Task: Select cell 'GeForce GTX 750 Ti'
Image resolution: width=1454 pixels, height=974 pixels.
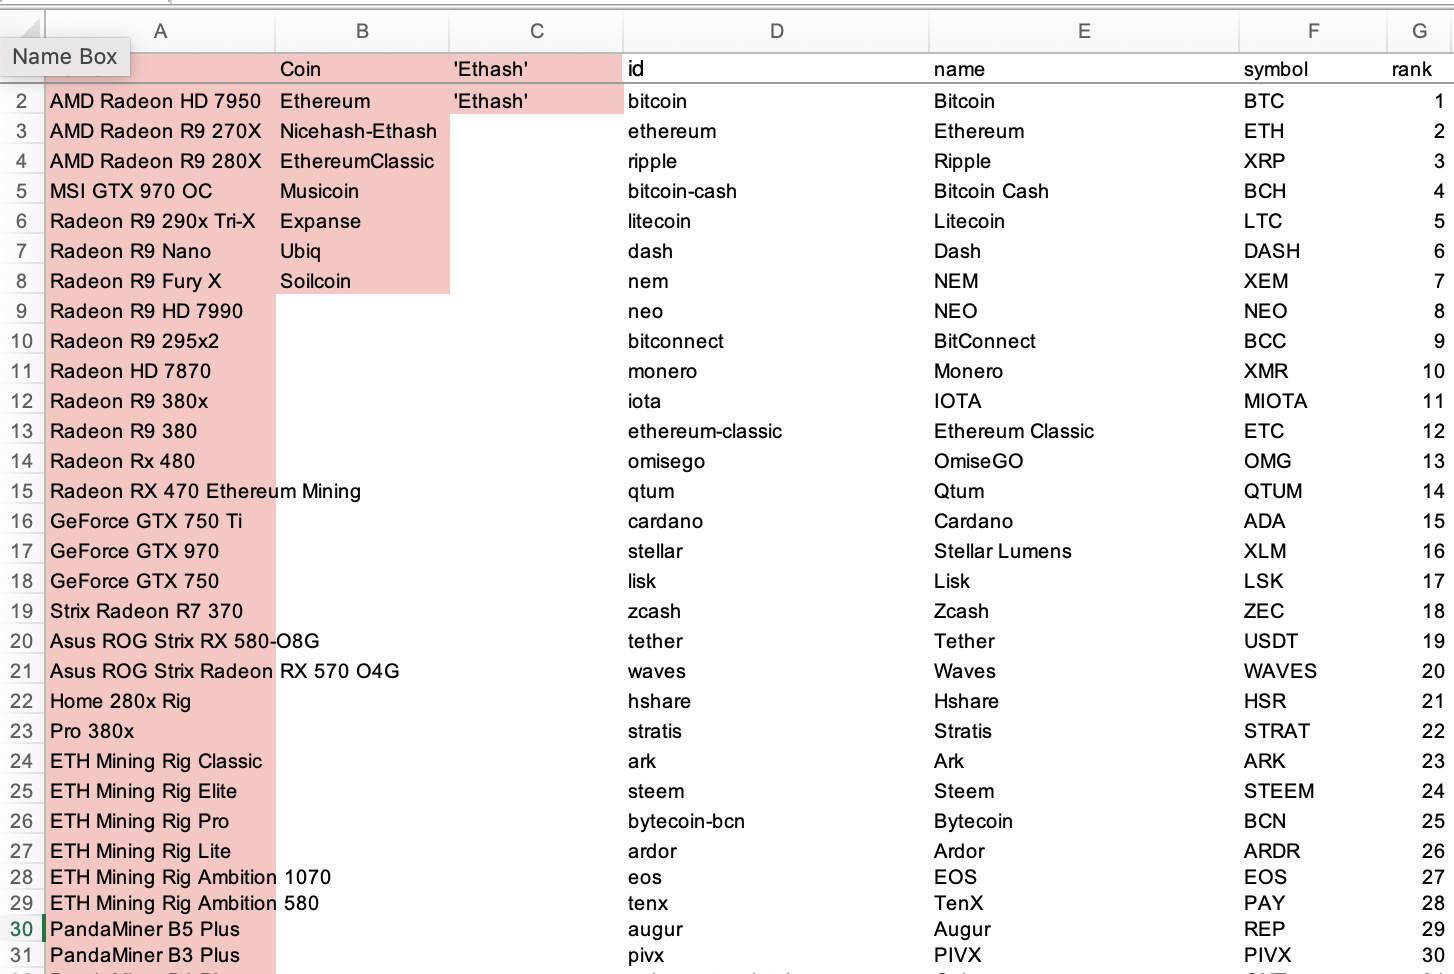Action: (x=160, y=521)
